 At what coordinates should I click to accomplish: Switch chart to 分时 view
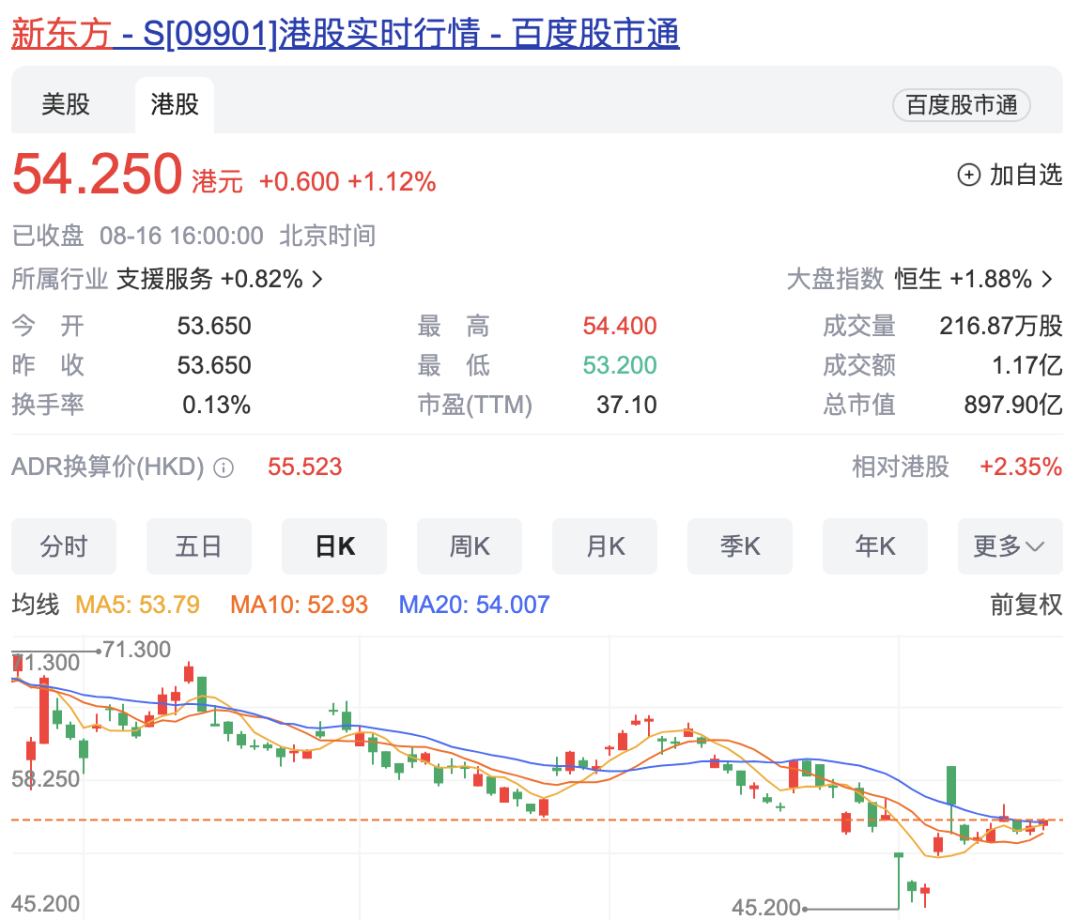(63, 546)
